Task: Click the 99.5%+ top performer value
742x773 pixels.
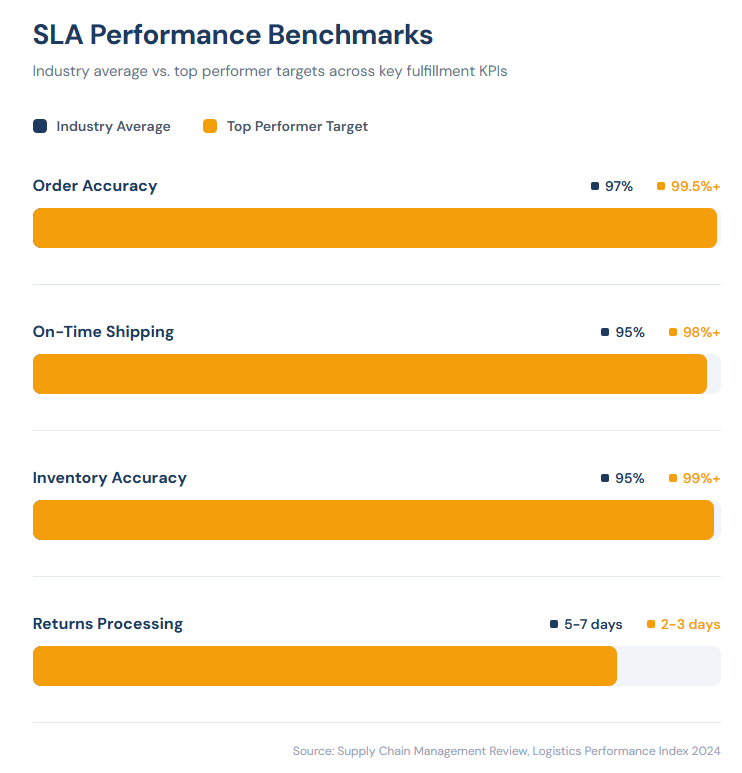Action: click(x=695, y=186)
